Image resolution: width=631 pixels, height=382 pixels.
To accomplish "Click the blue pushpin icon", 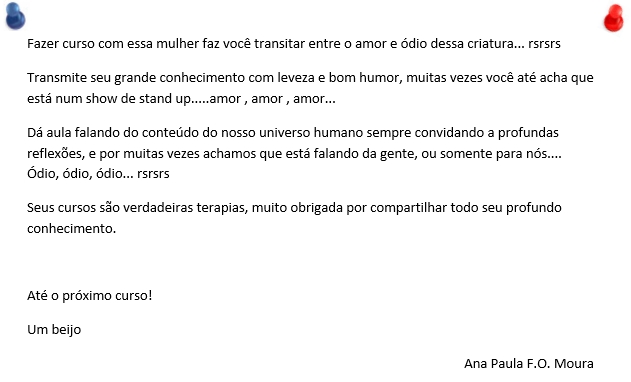I will coord(16,16).
